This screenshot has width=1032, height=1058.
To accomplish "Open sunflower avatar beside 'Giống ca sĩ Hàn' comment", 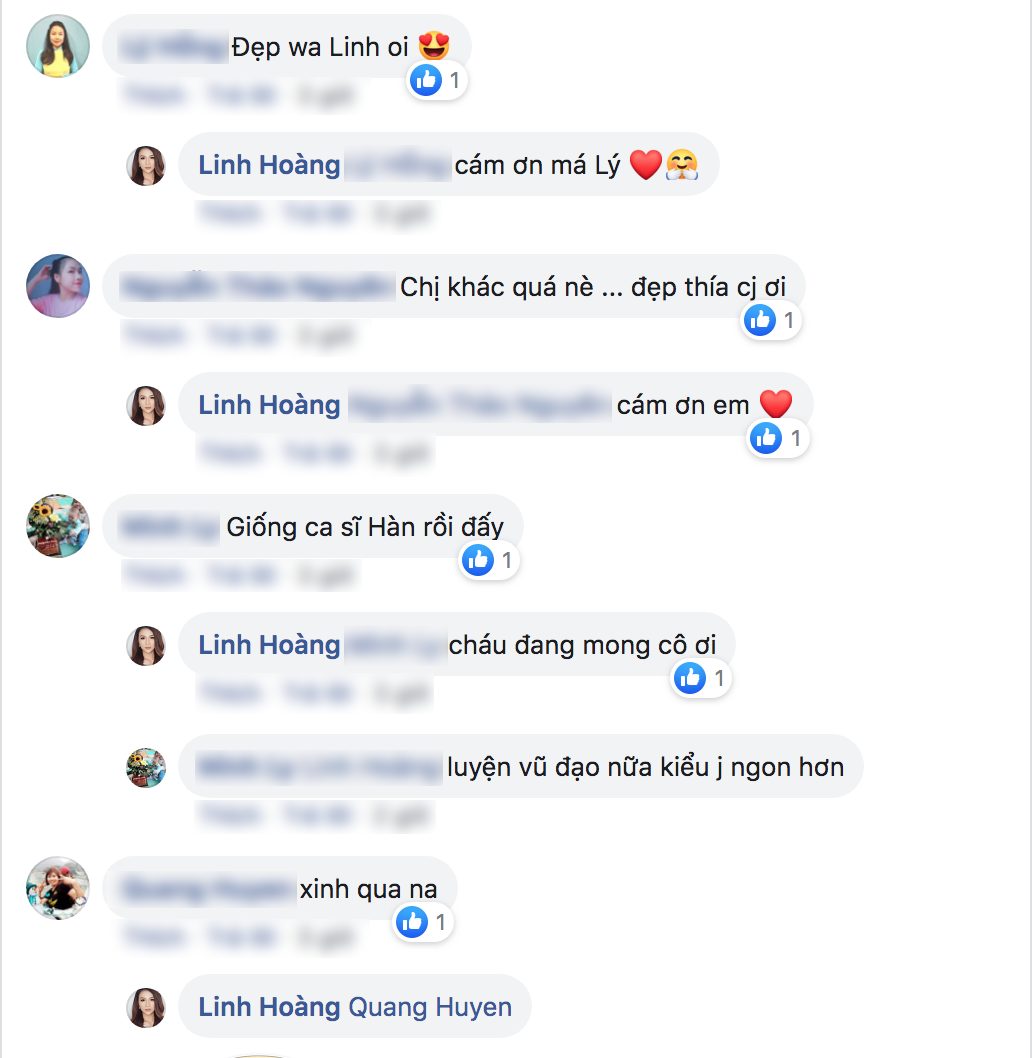I will (x=58, y=526).
